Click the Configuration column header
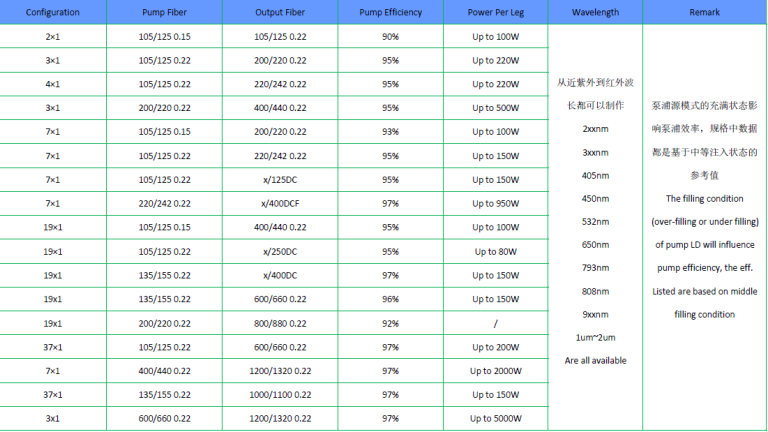The height and width of the screenshot is (432, 768). pyautogui.click(x=53, y=12)
